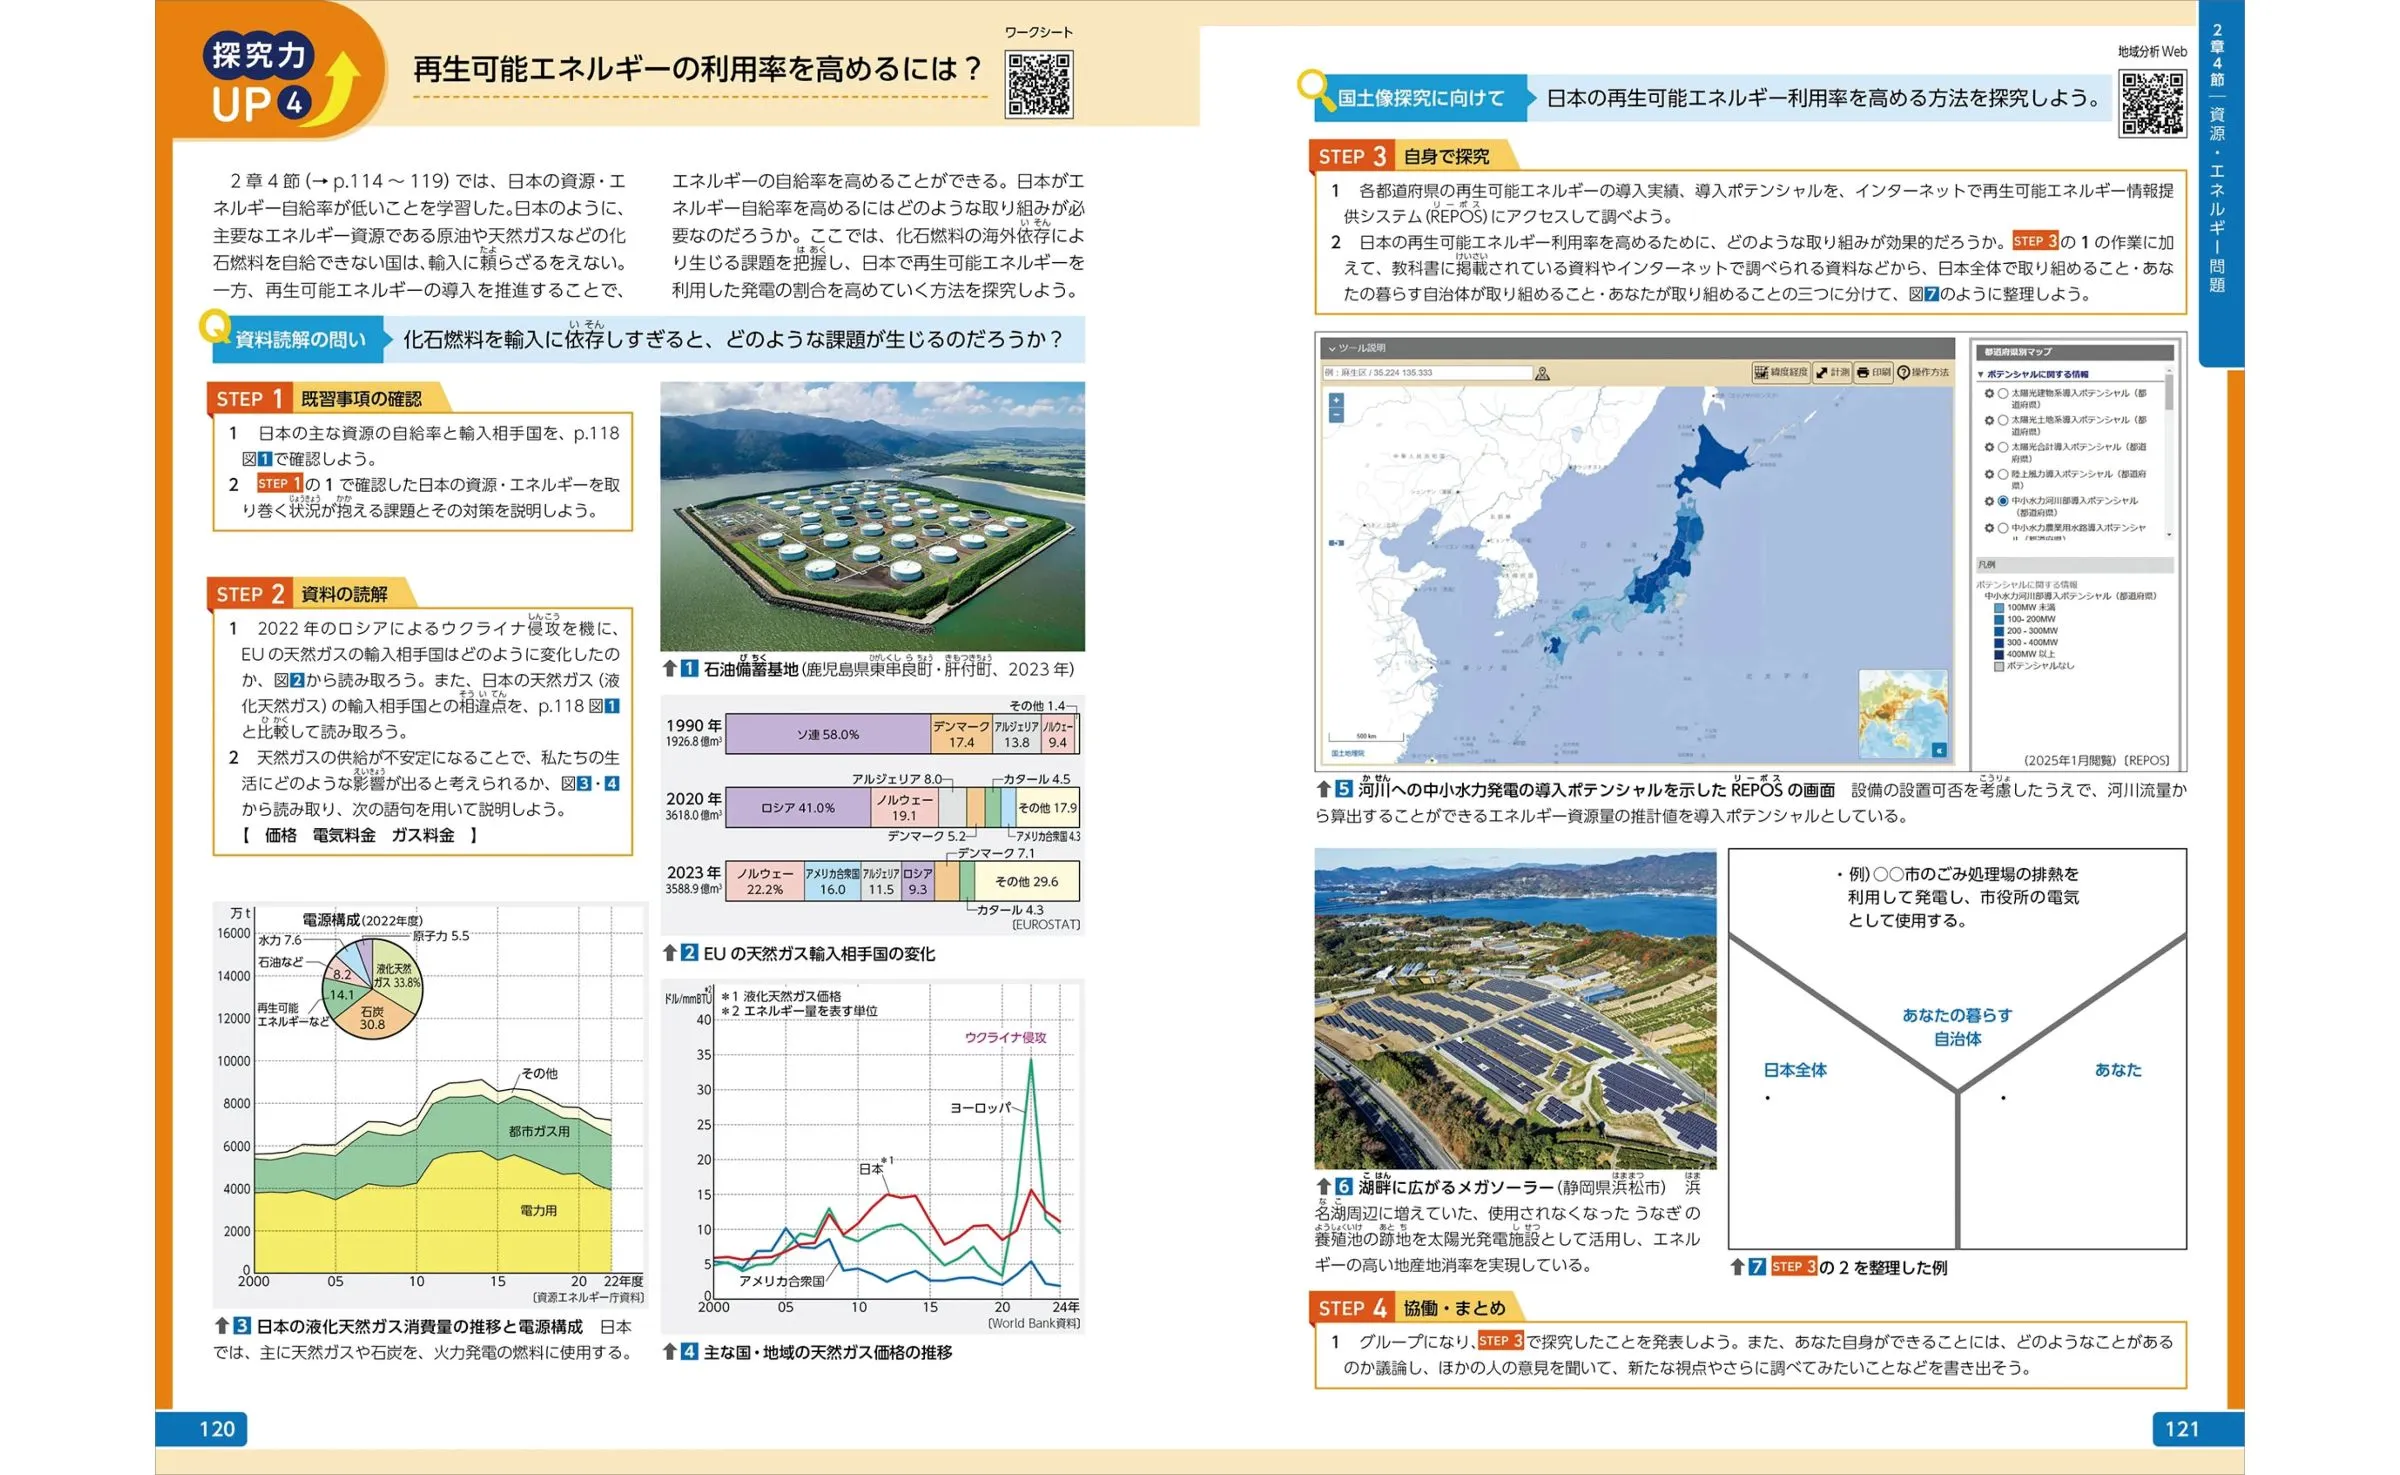Screen dimensions: 2400x1475
Task: Click the ロシア 41.0% bar segment
Action: [798, 808]
